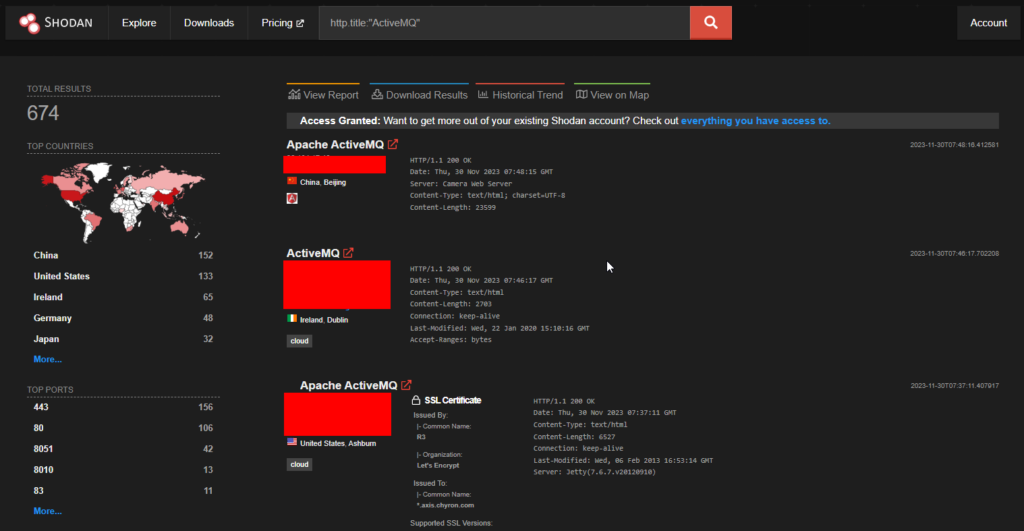Open the Historical Trend tab

(520, 95)
